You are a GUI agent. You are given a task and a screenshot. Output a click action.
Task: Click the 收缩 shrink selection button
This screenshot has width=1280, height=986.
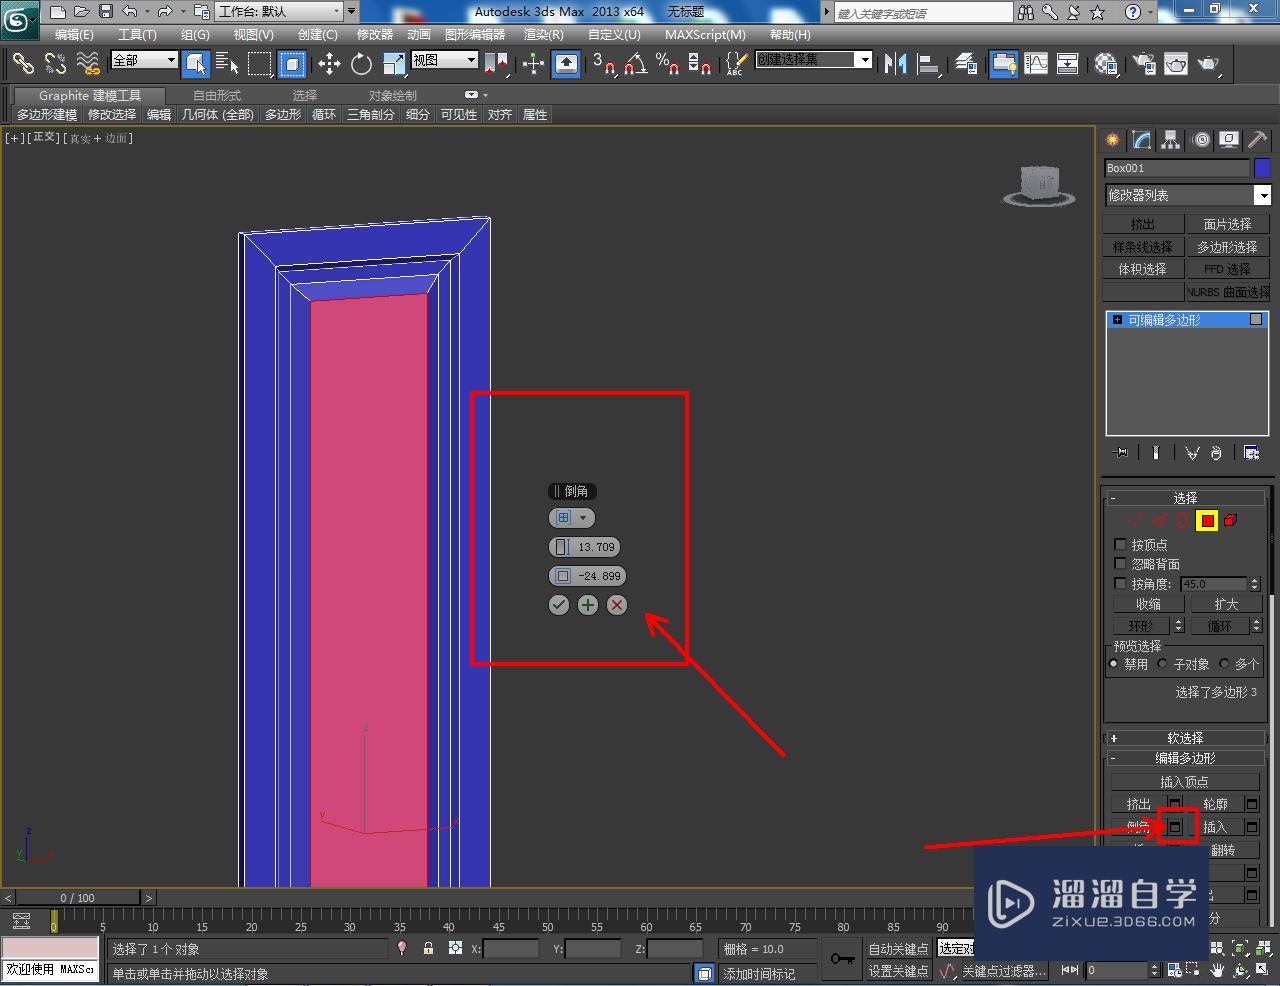coord(1148,604)
